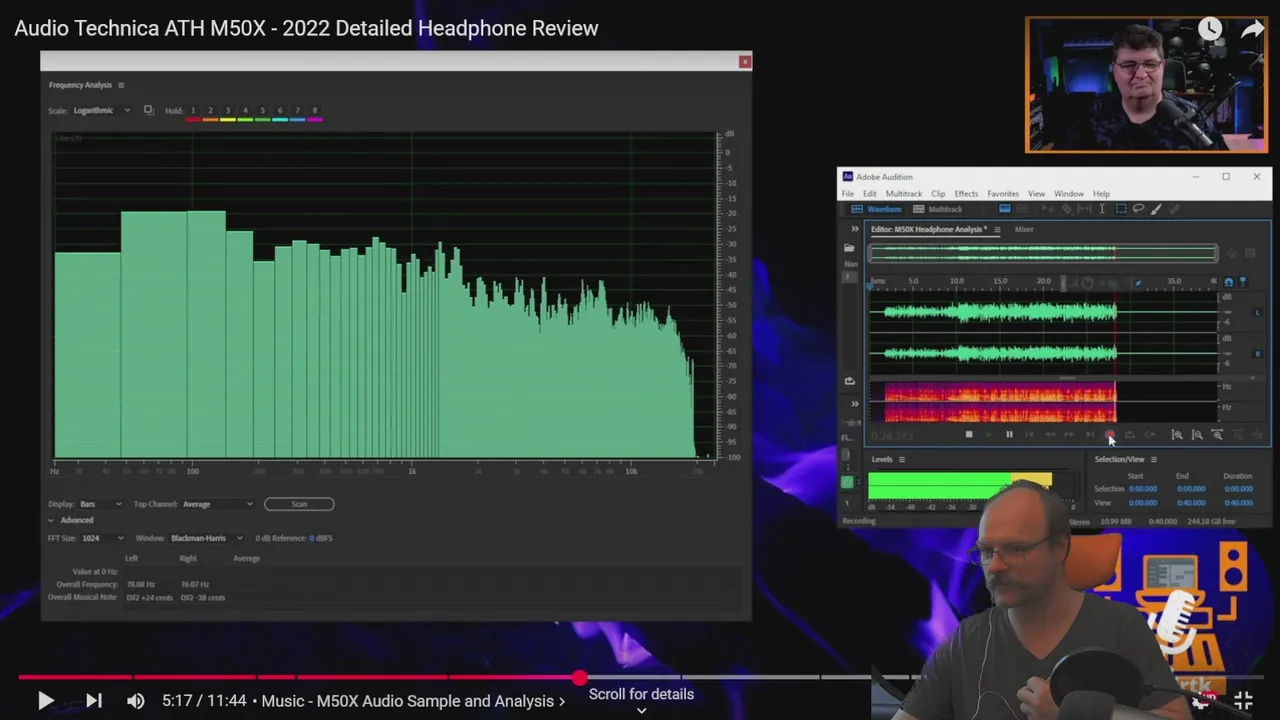Screen dimensions: 1280x720
Task: Switch to the Waveform editor view
Action: pyautogui.click(x=876, y=209)
